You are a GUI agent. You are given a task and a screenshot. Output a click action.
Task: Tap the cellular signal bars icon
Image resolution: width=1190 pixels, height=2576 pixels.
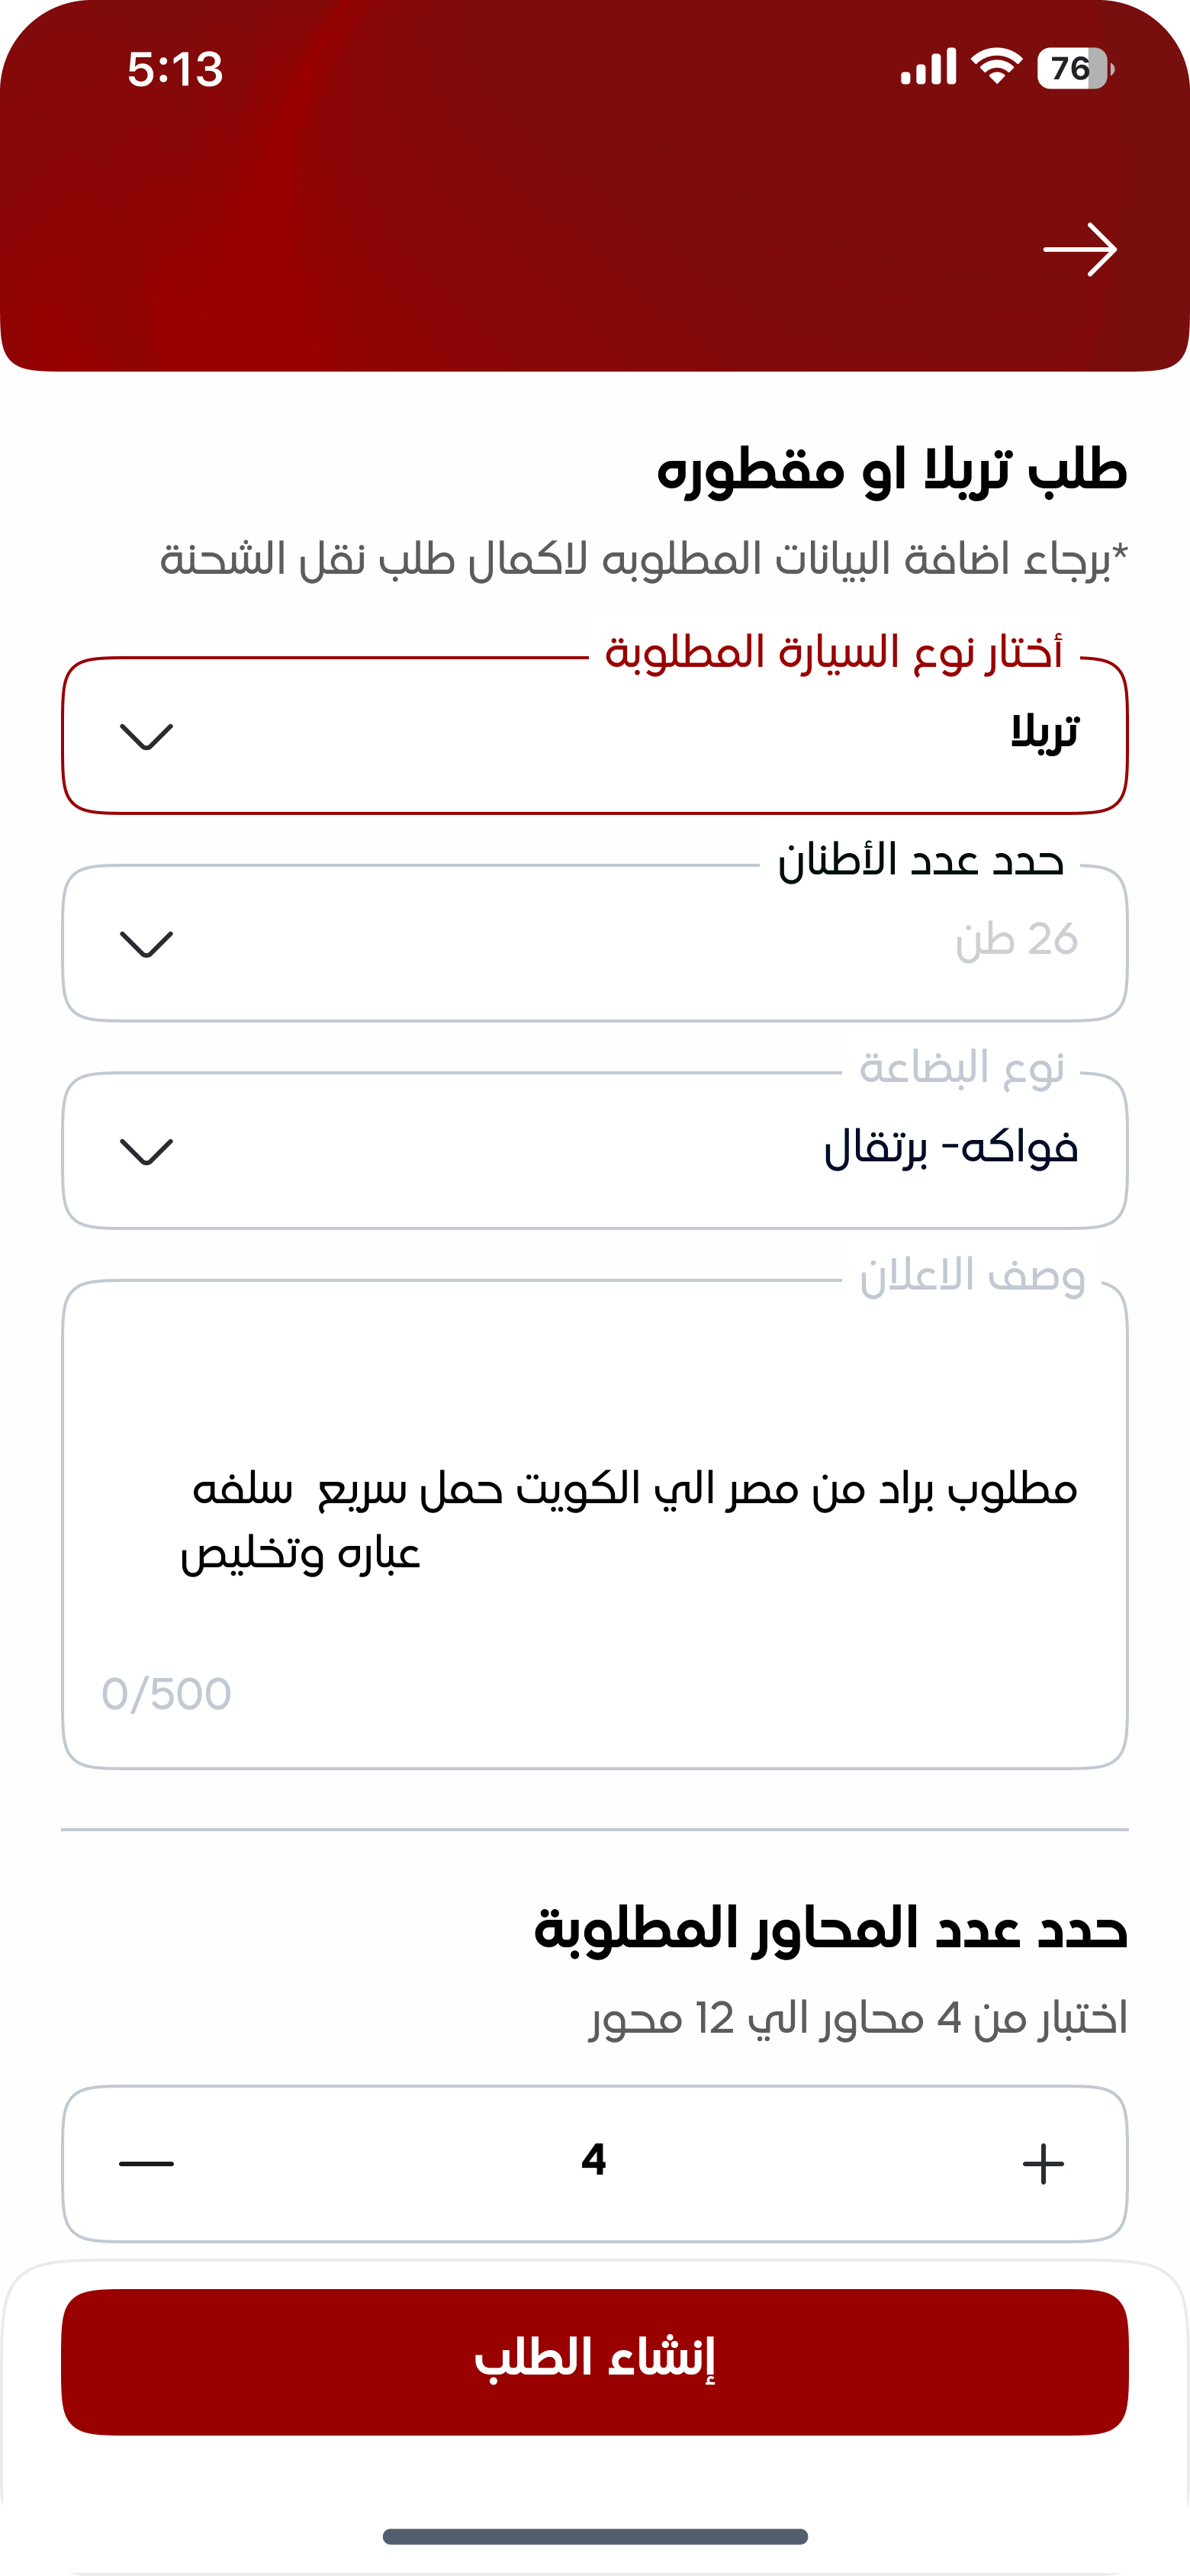pos(928,68)
